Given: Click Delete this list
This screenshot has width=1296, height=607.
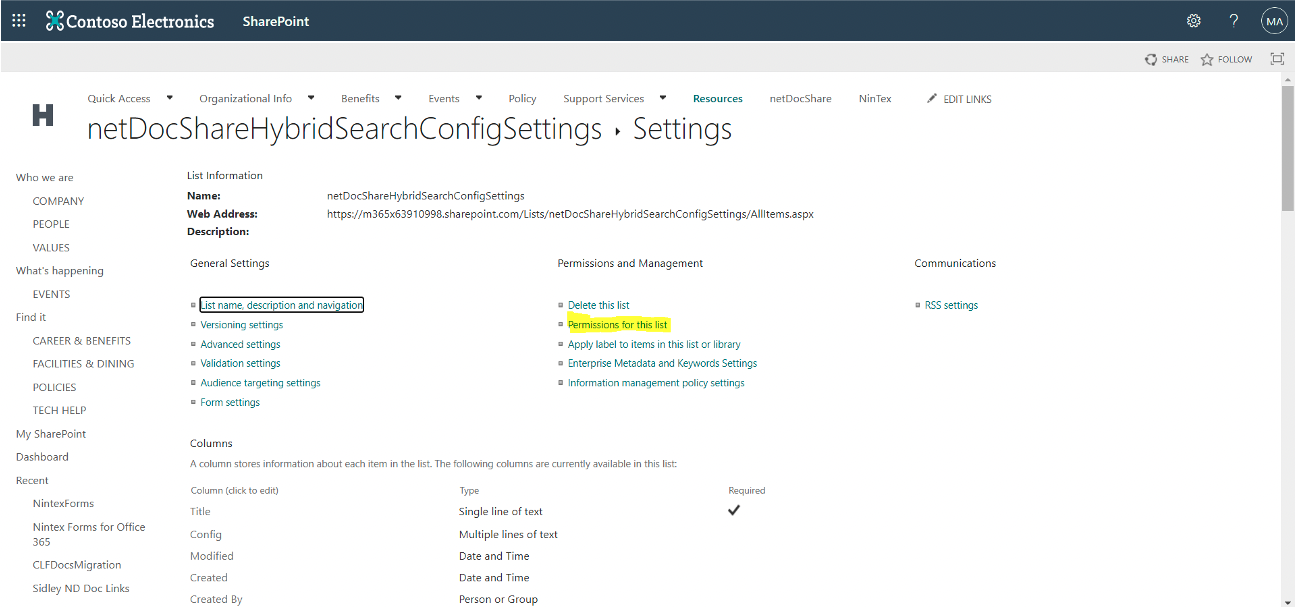Looking at the screenshot, I should pos(599,305).
